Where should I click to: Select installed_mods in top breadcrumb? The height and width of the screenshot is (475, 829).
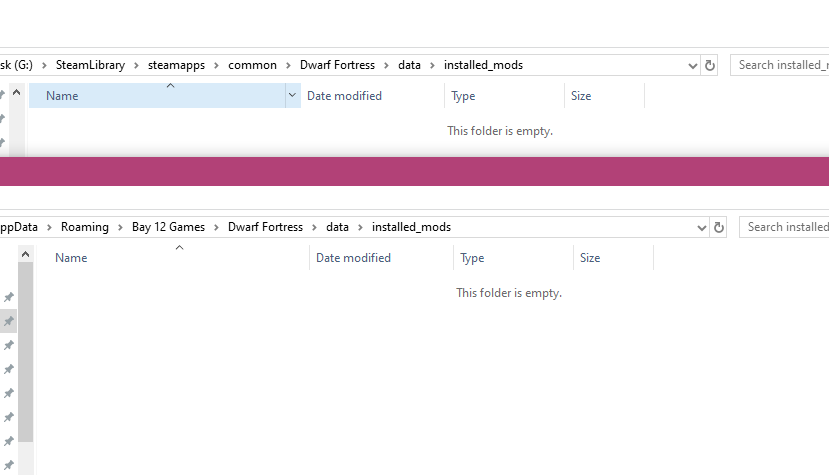(483, 65)
